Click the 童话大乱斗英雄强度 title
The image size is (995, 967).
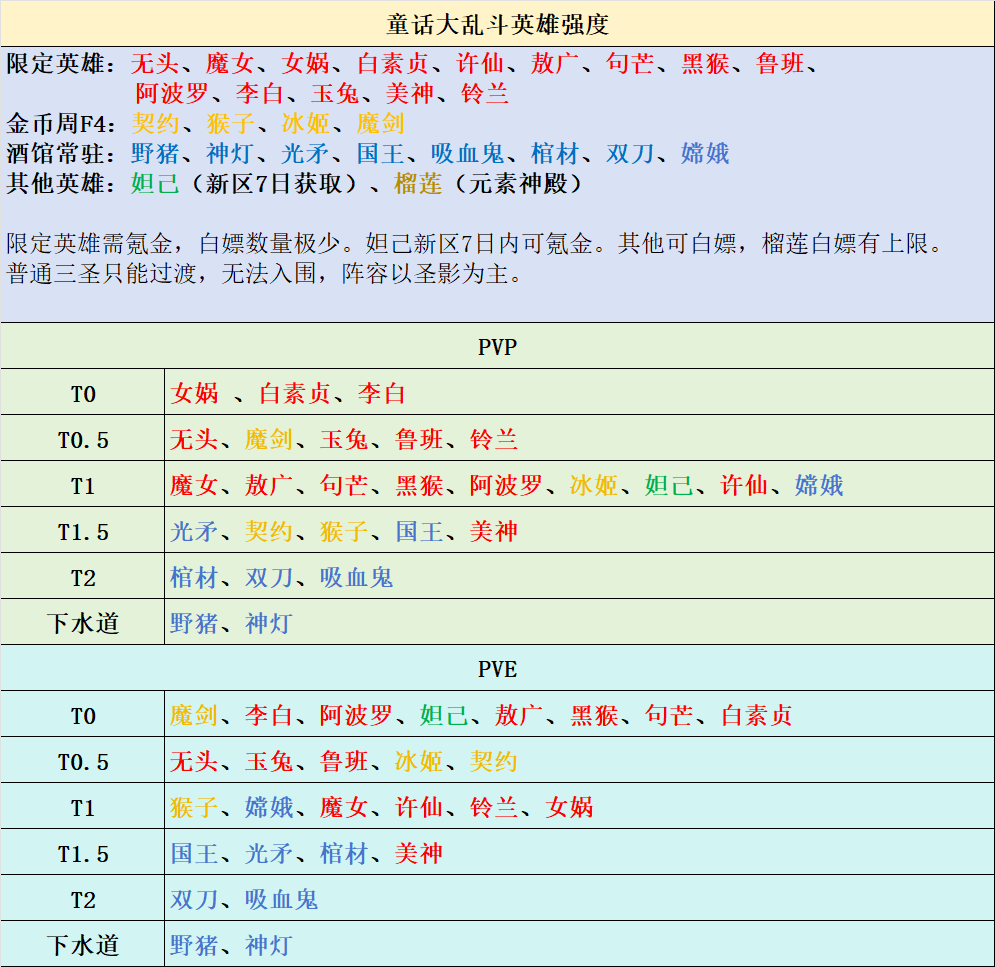coord(497,17)
